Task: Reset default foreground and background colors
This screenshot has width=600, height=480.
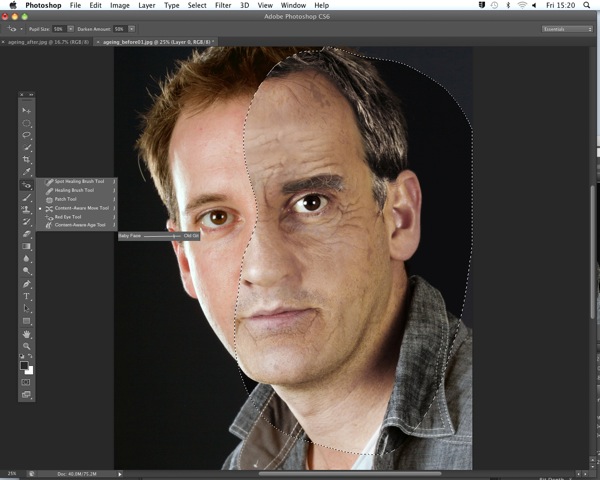Action: click(22, 356)
